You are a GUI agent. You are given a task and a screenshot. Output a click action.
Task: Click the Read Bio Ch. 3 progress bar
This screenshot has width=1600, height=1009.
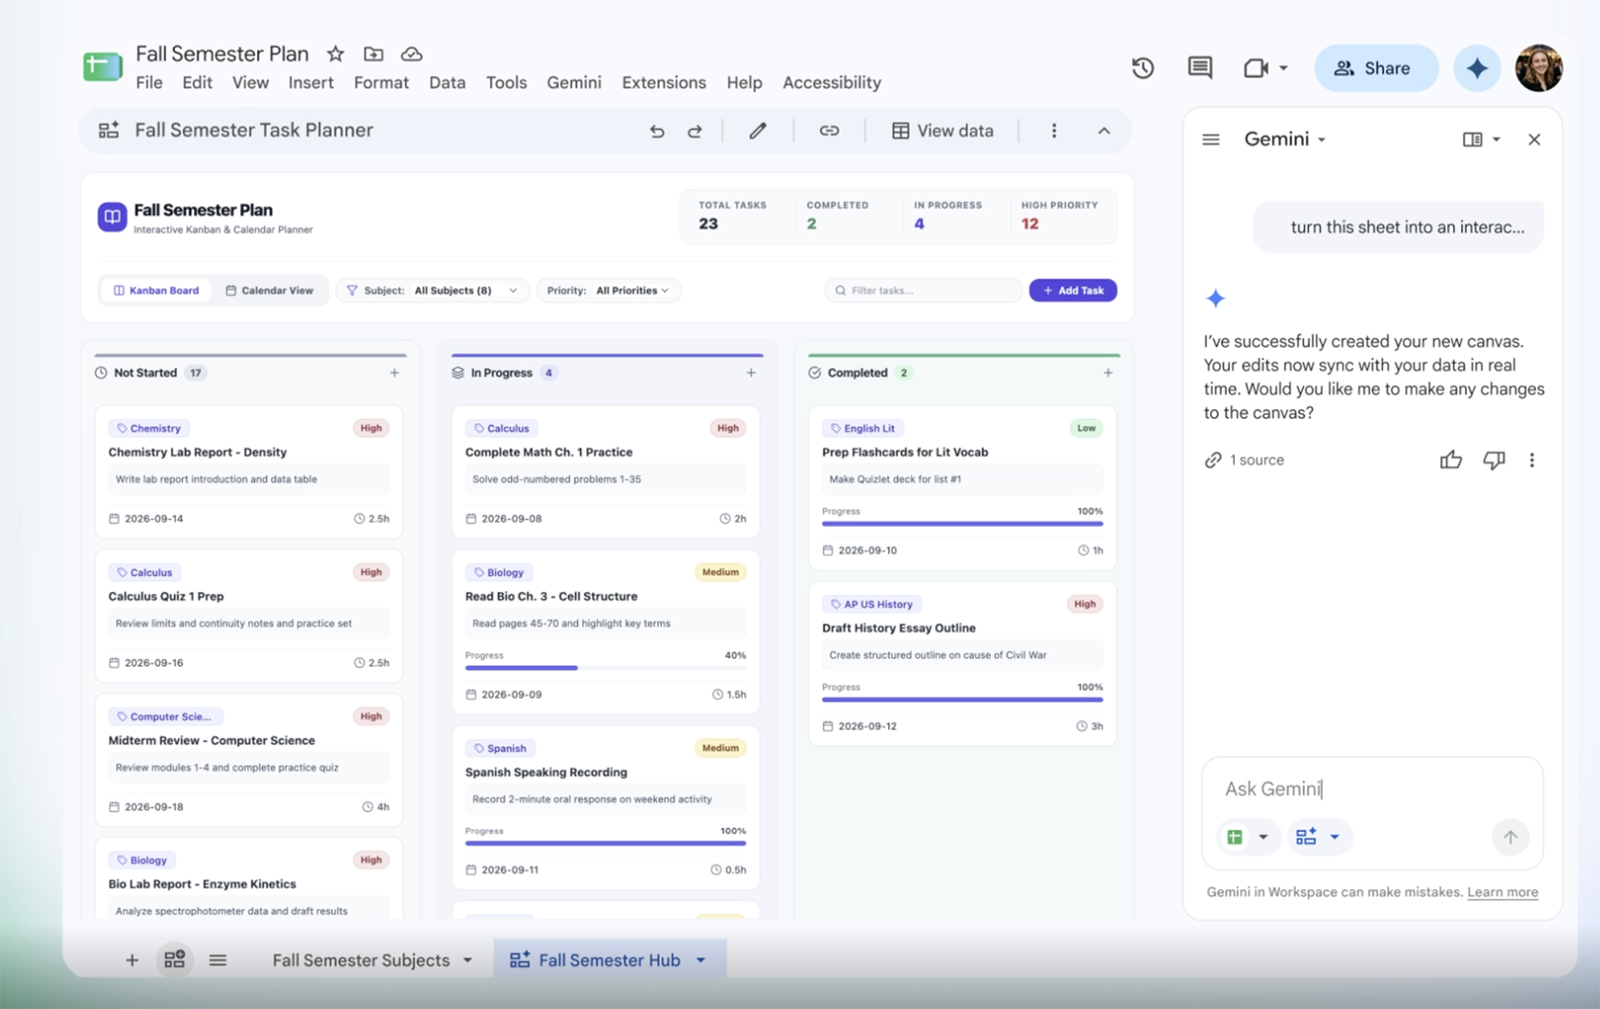[605, 668]
